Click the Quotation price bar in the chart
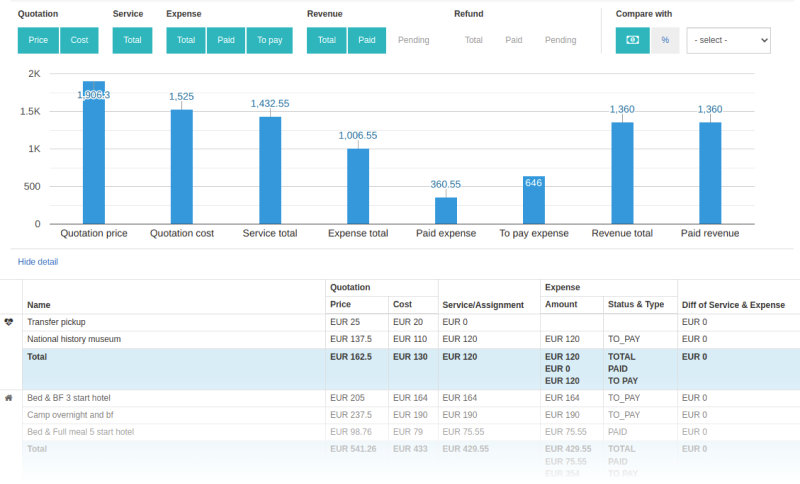The width and height of the screenshot is (800, 484). 94,152
